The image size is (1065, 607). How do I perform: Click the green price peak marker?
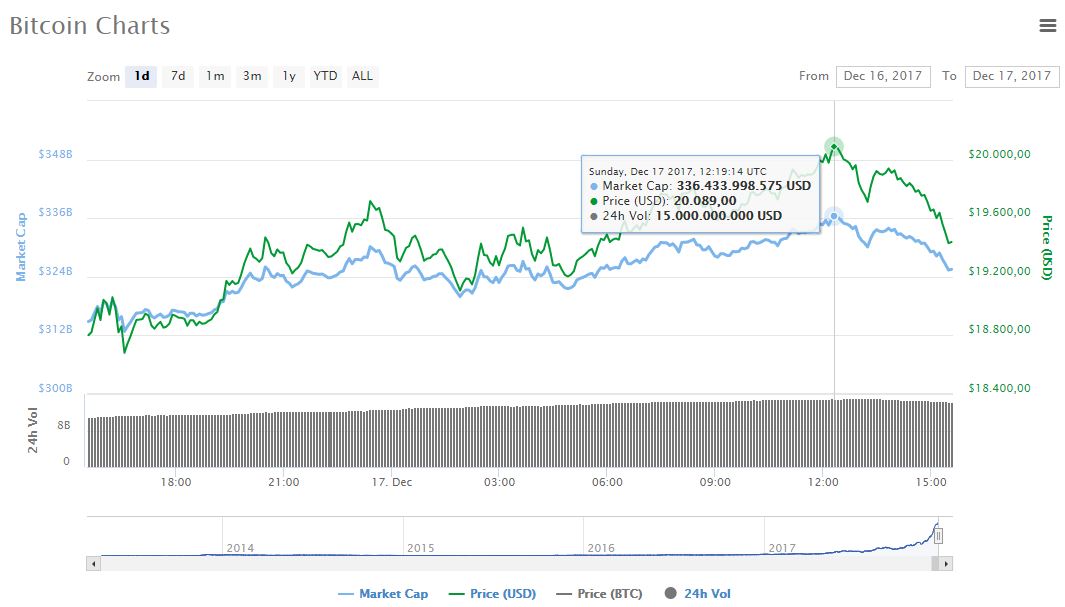834,146
